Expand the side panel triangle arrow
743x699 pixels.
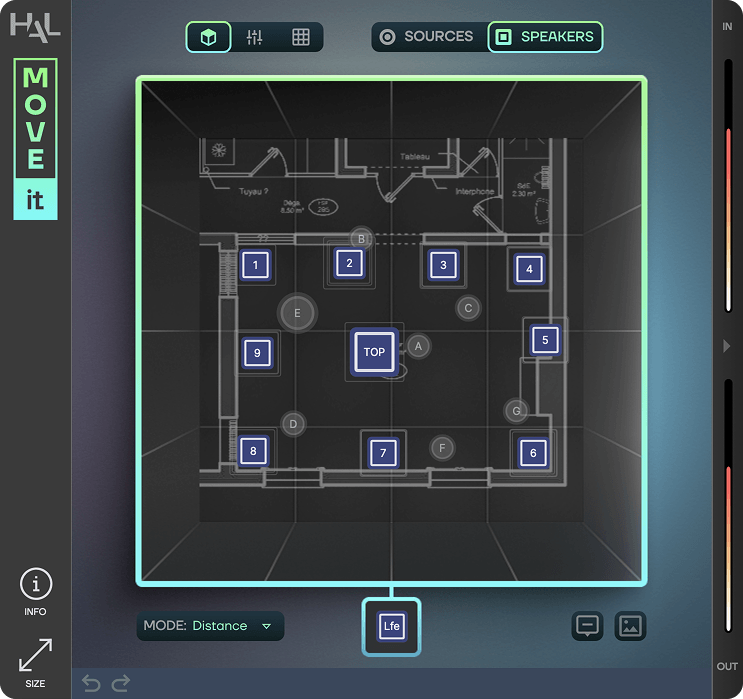click(x=727, y=346)
